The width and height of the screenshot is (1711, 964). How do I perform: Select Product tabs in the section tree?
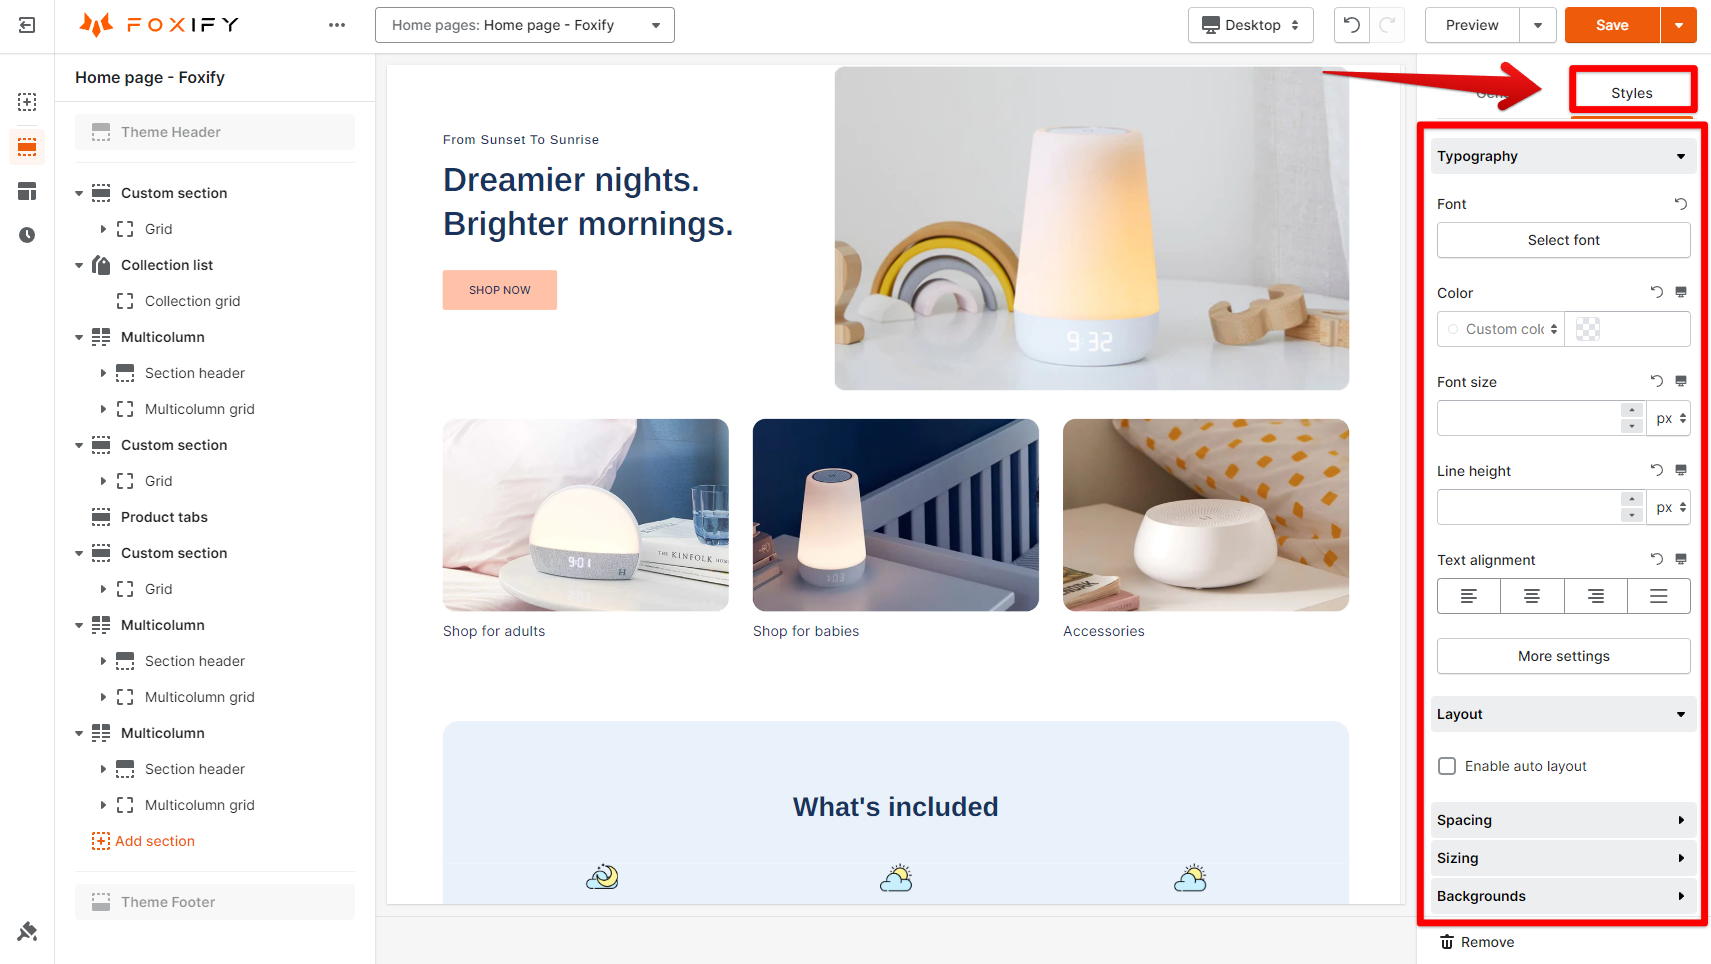pyautogui.click(x=164, y=517)
